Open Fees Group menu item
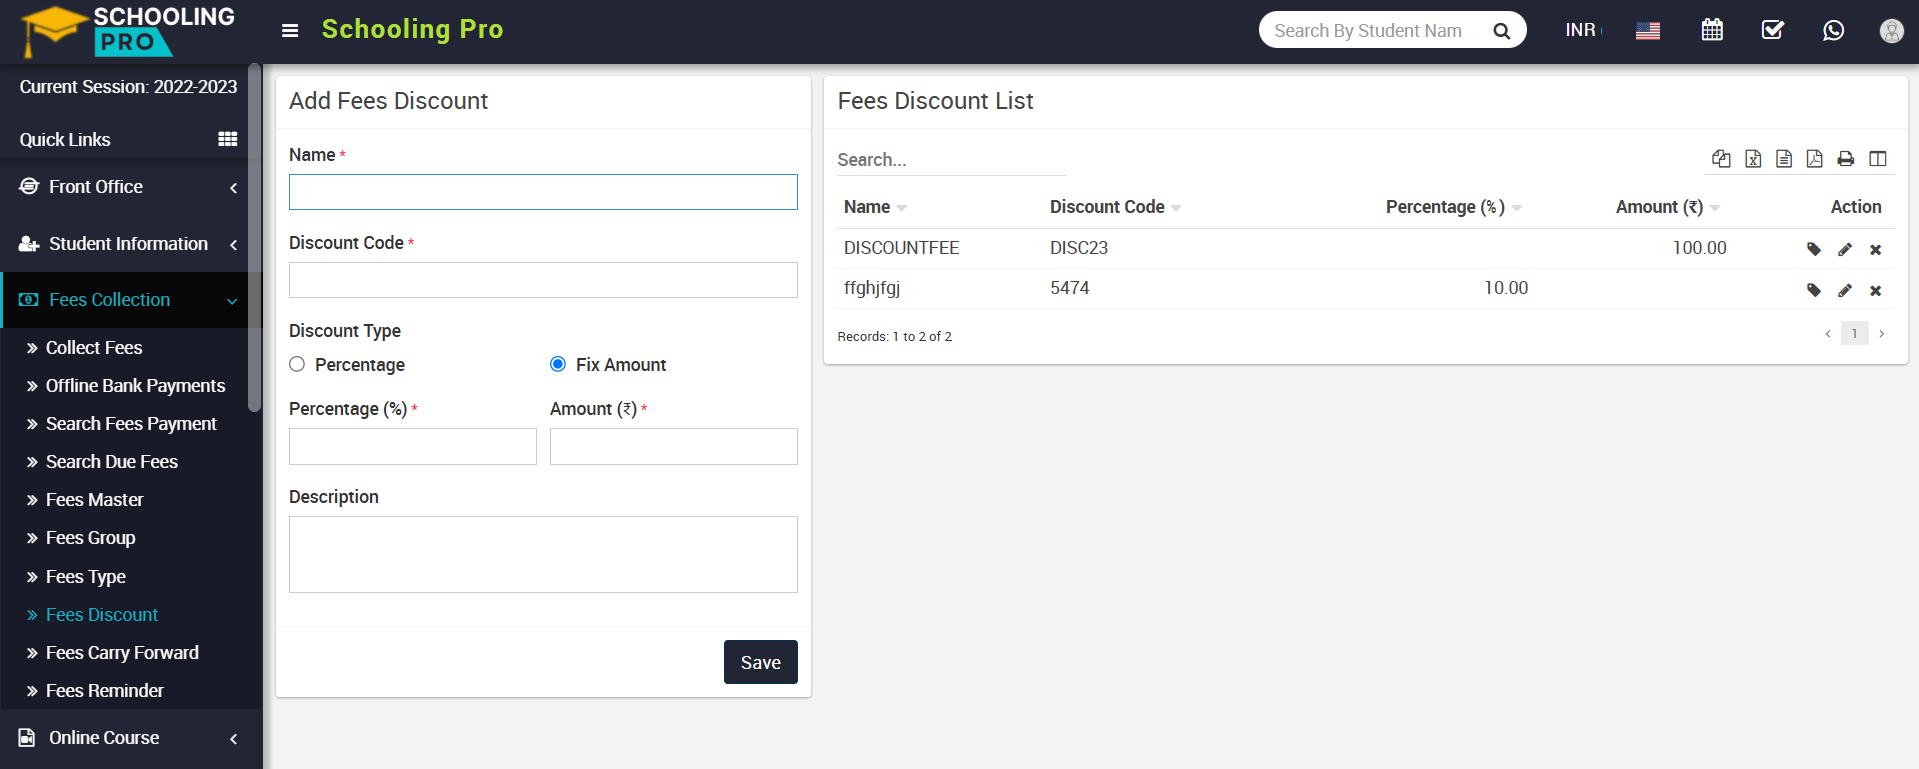 pyautogui.click(x=90, y=538)
